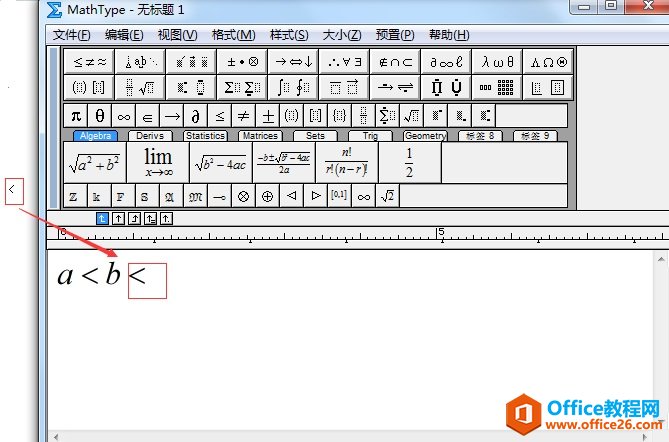Open the 文件(F) menu
Image resolution: width=669 pixels, height=442 pixels.
(72, 35)
